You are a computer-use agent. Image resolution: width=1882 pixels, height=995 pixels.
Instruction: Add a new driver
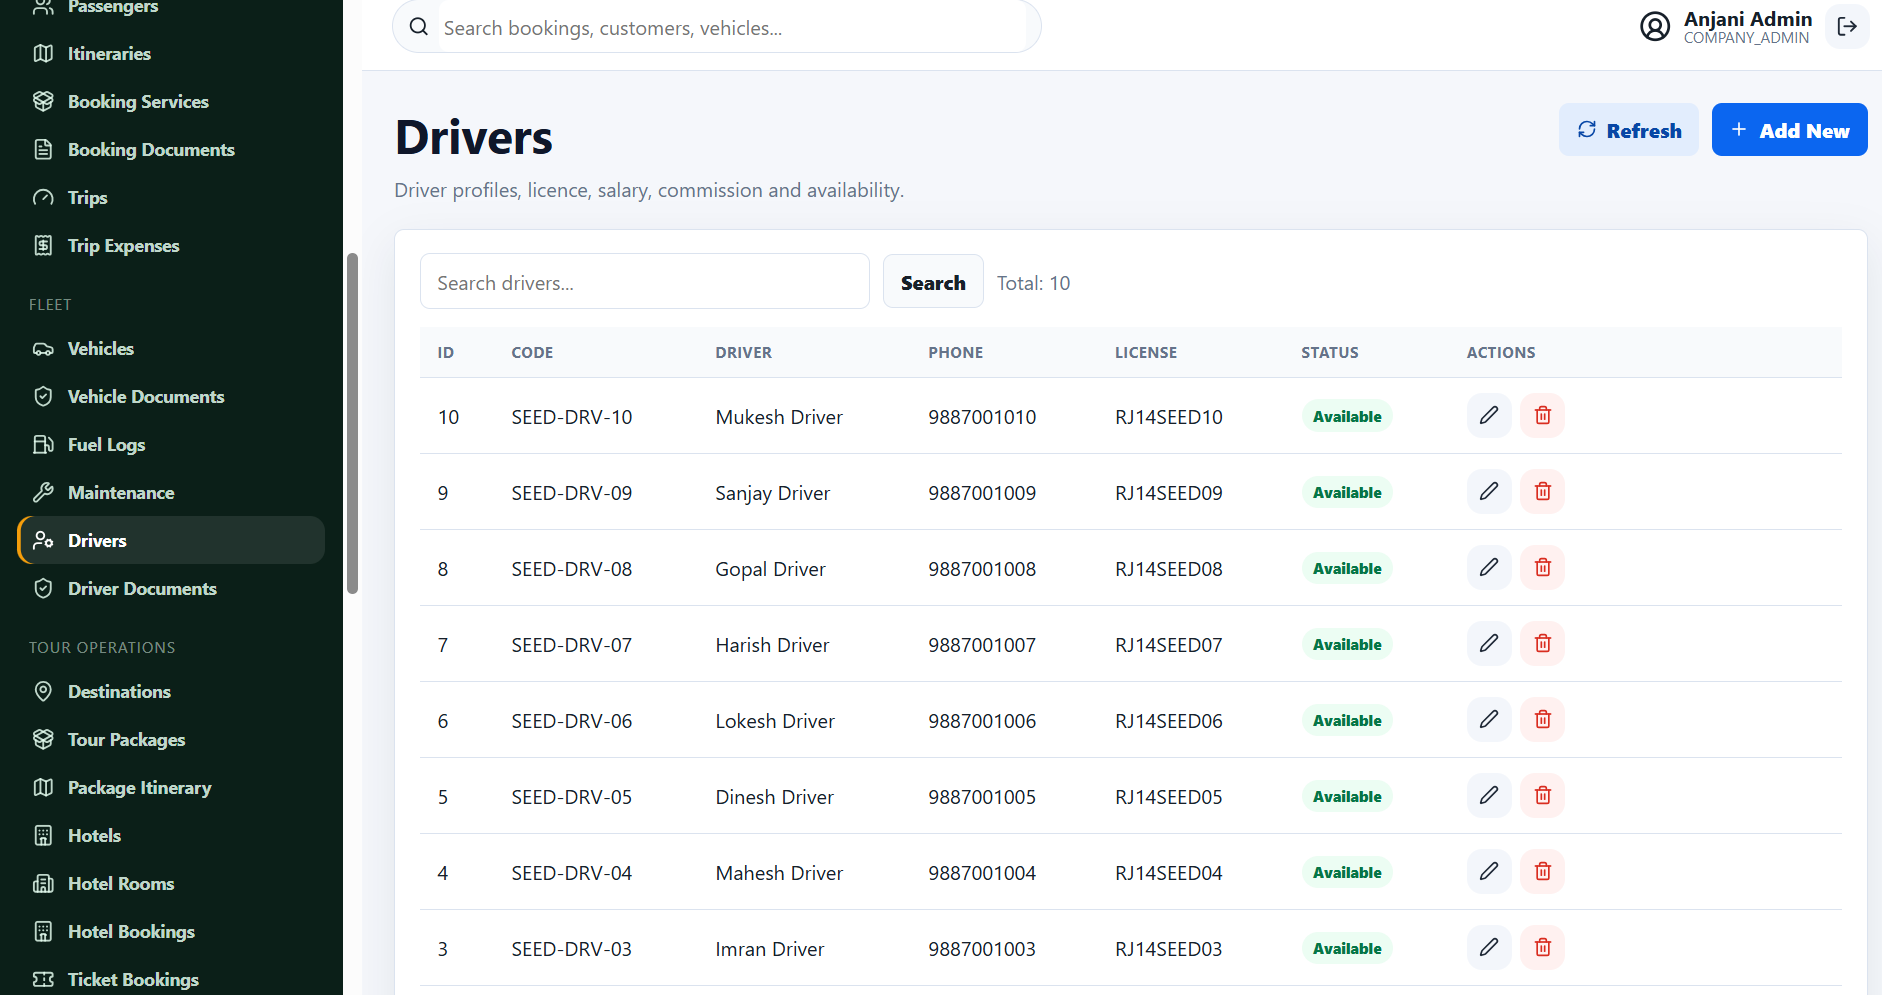pyautogui.click(x=1790, y=130)
